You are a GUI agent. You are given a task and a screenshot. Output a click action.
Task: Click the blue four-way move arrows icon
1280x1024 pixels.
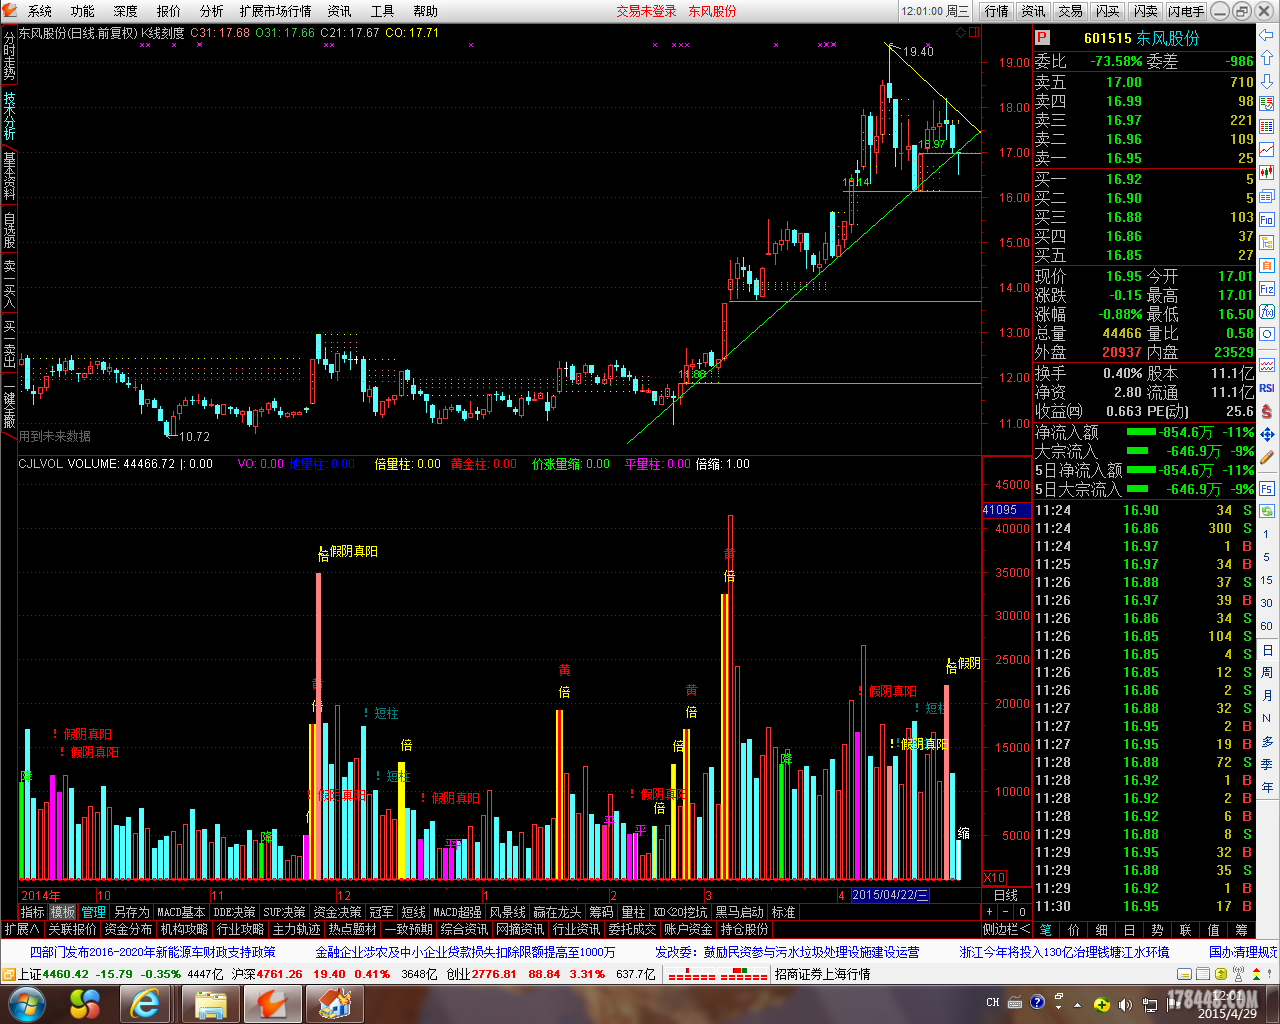1267,434
